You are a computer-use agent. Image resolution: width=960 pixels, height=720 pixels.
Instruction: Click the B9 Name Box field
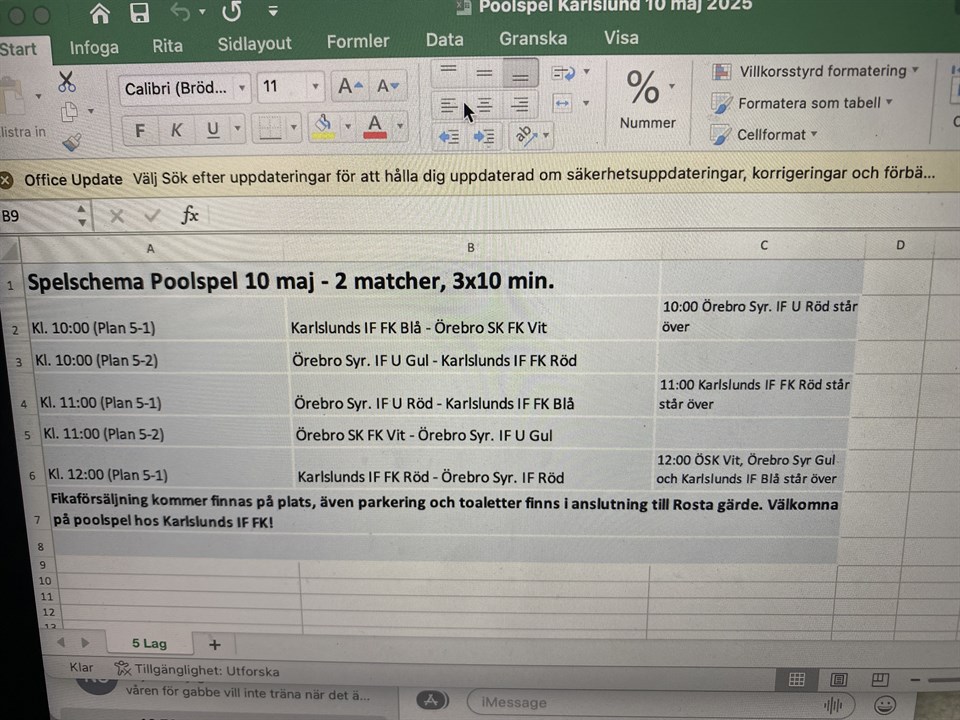35,215
